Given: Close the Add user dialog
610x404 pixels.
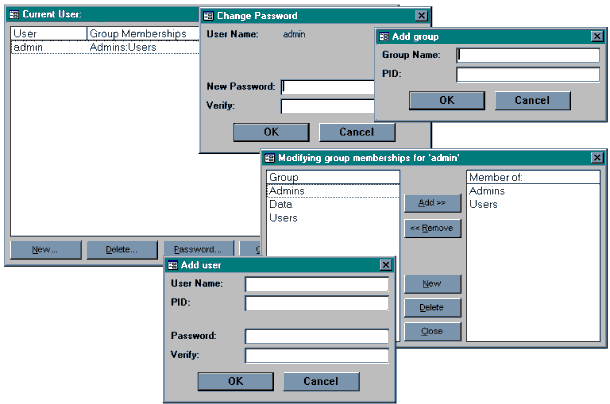Looking at the screenshot, I should click(385, 265).
